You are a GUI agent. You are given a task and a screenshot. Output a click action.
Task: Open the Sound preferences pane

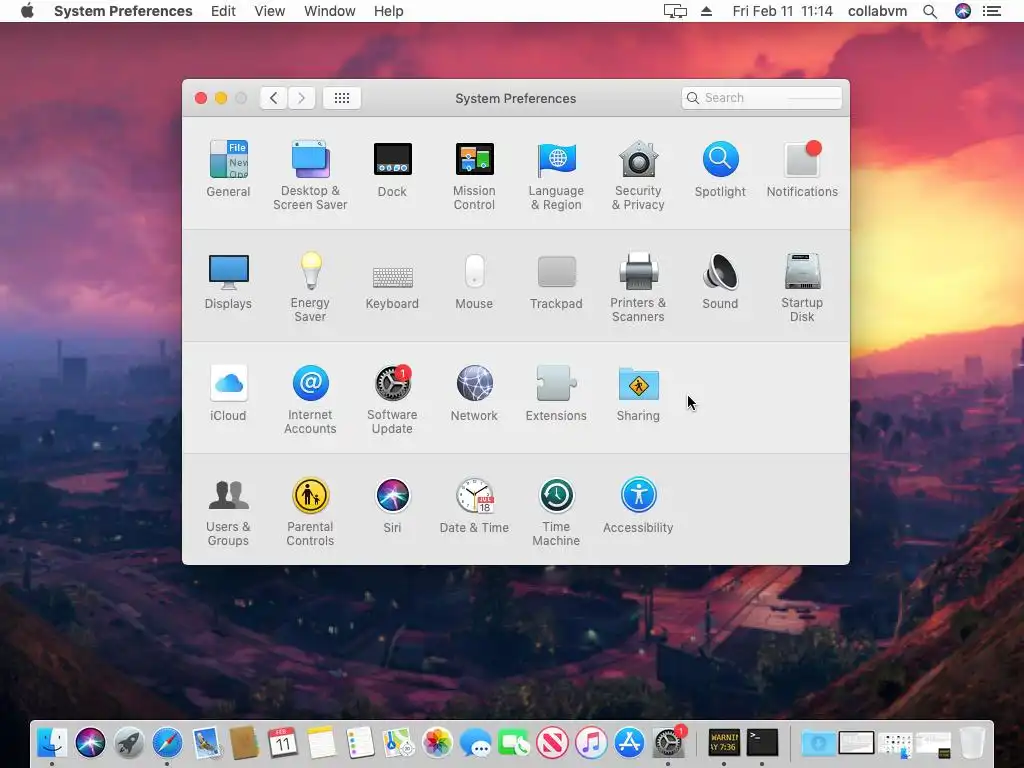pyautogui.click(x=720, y=281)
